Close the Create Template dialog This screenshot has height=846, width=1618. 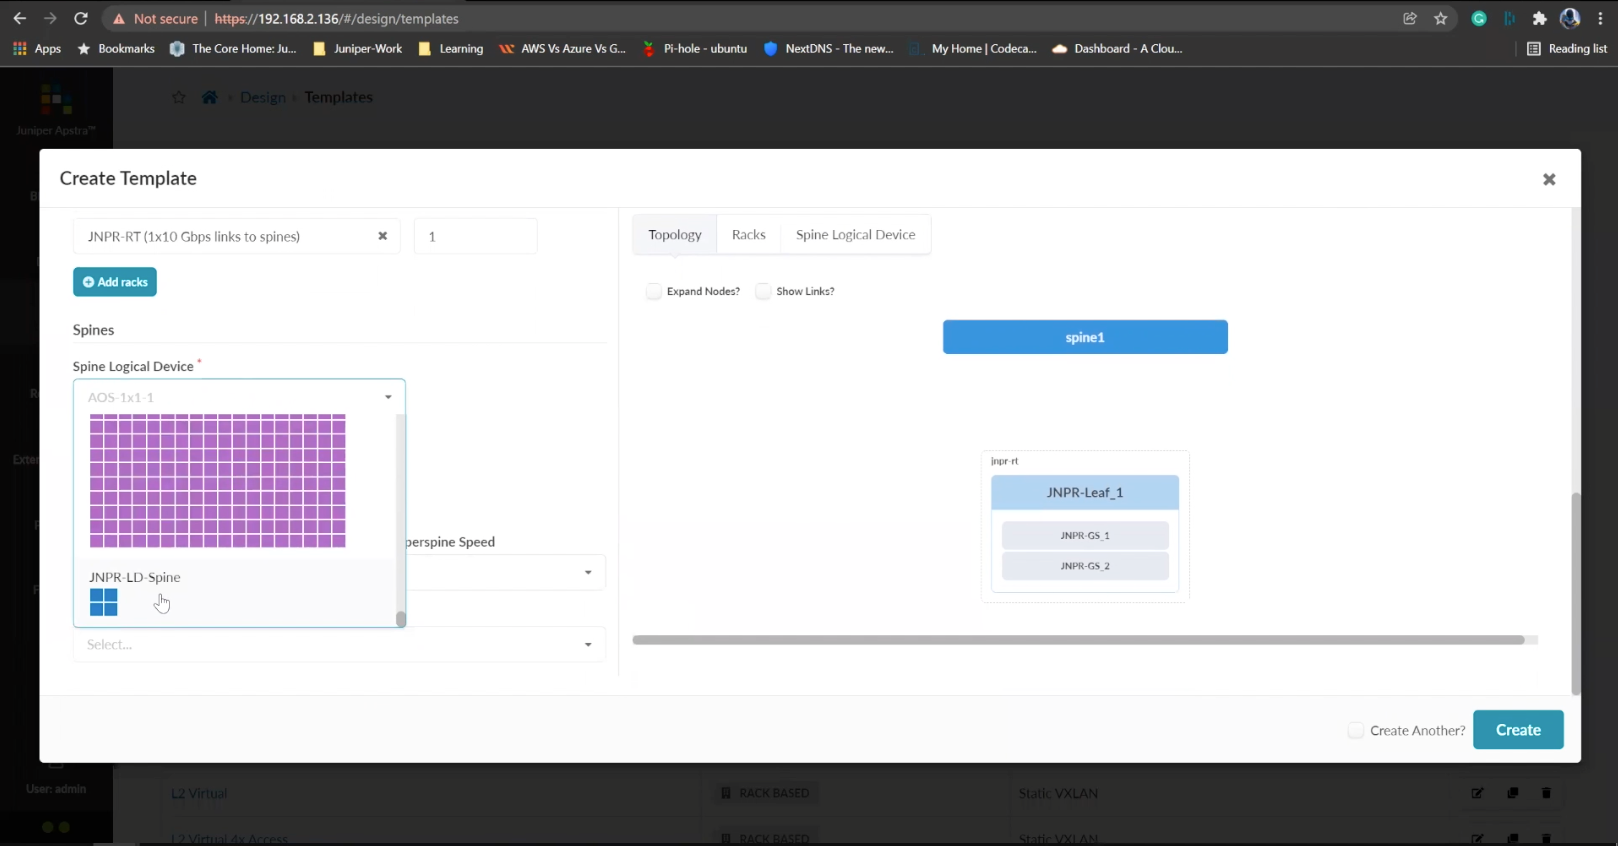point(1549,179)
